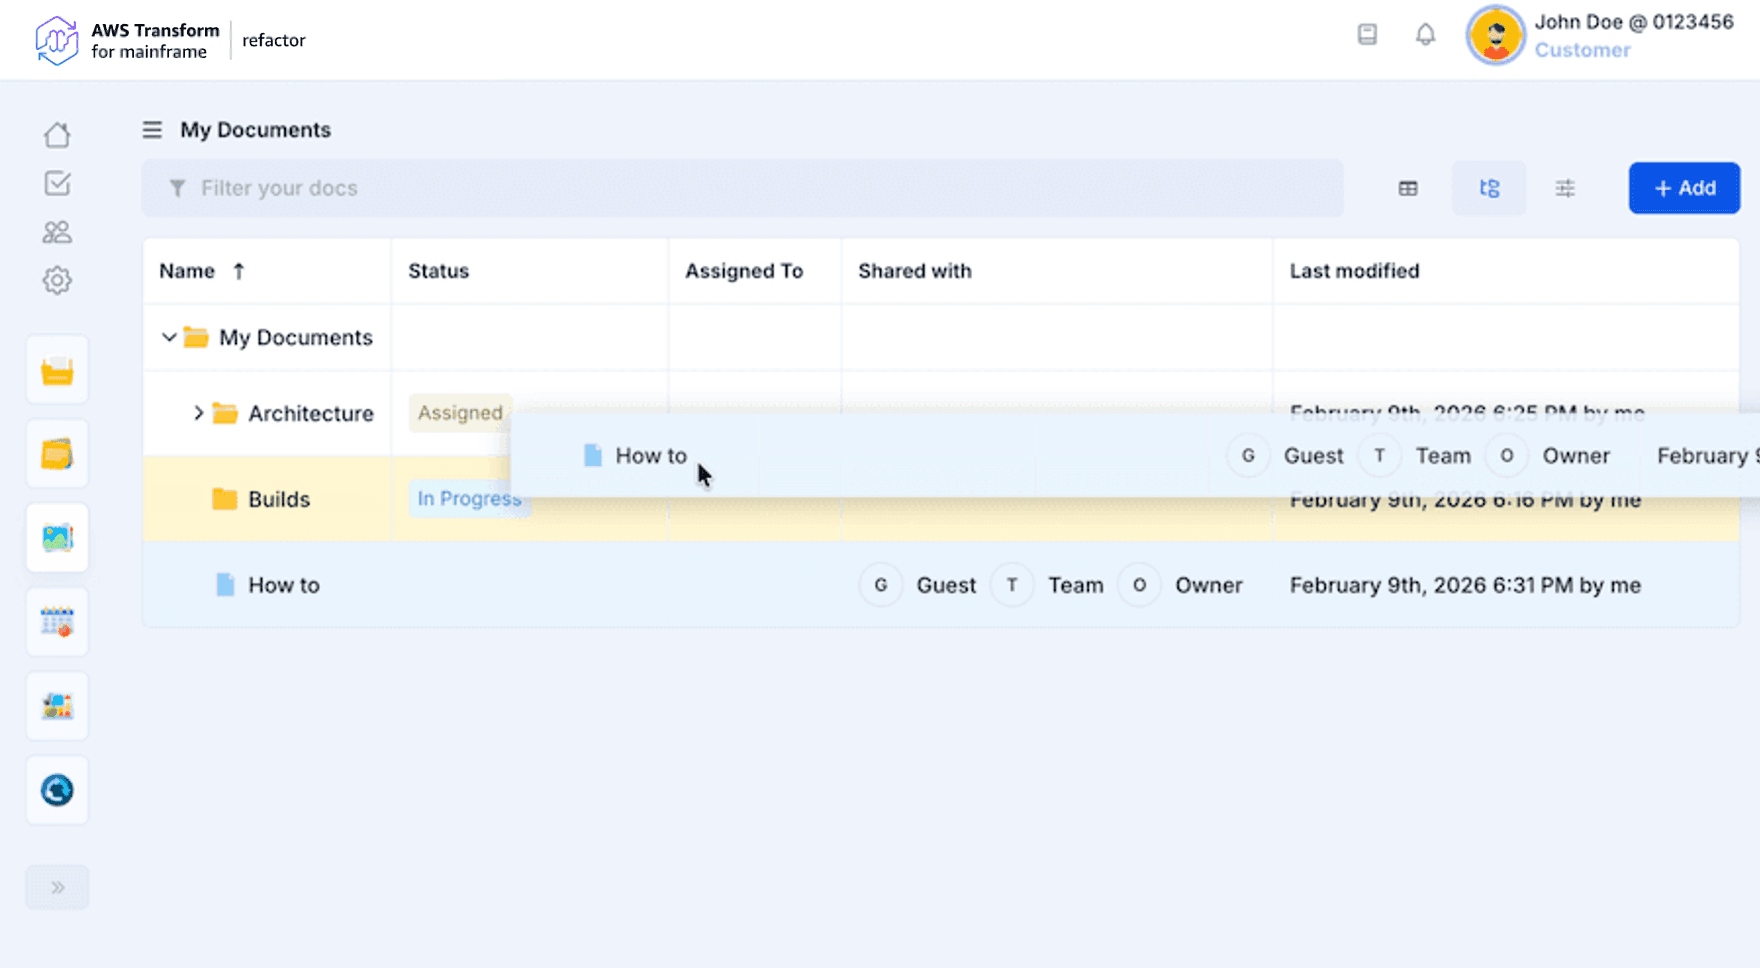The height and width of the screenshot is (968, 1760).
Task: Click the home icon in sidebar
Action: click(x=57, y=135)
